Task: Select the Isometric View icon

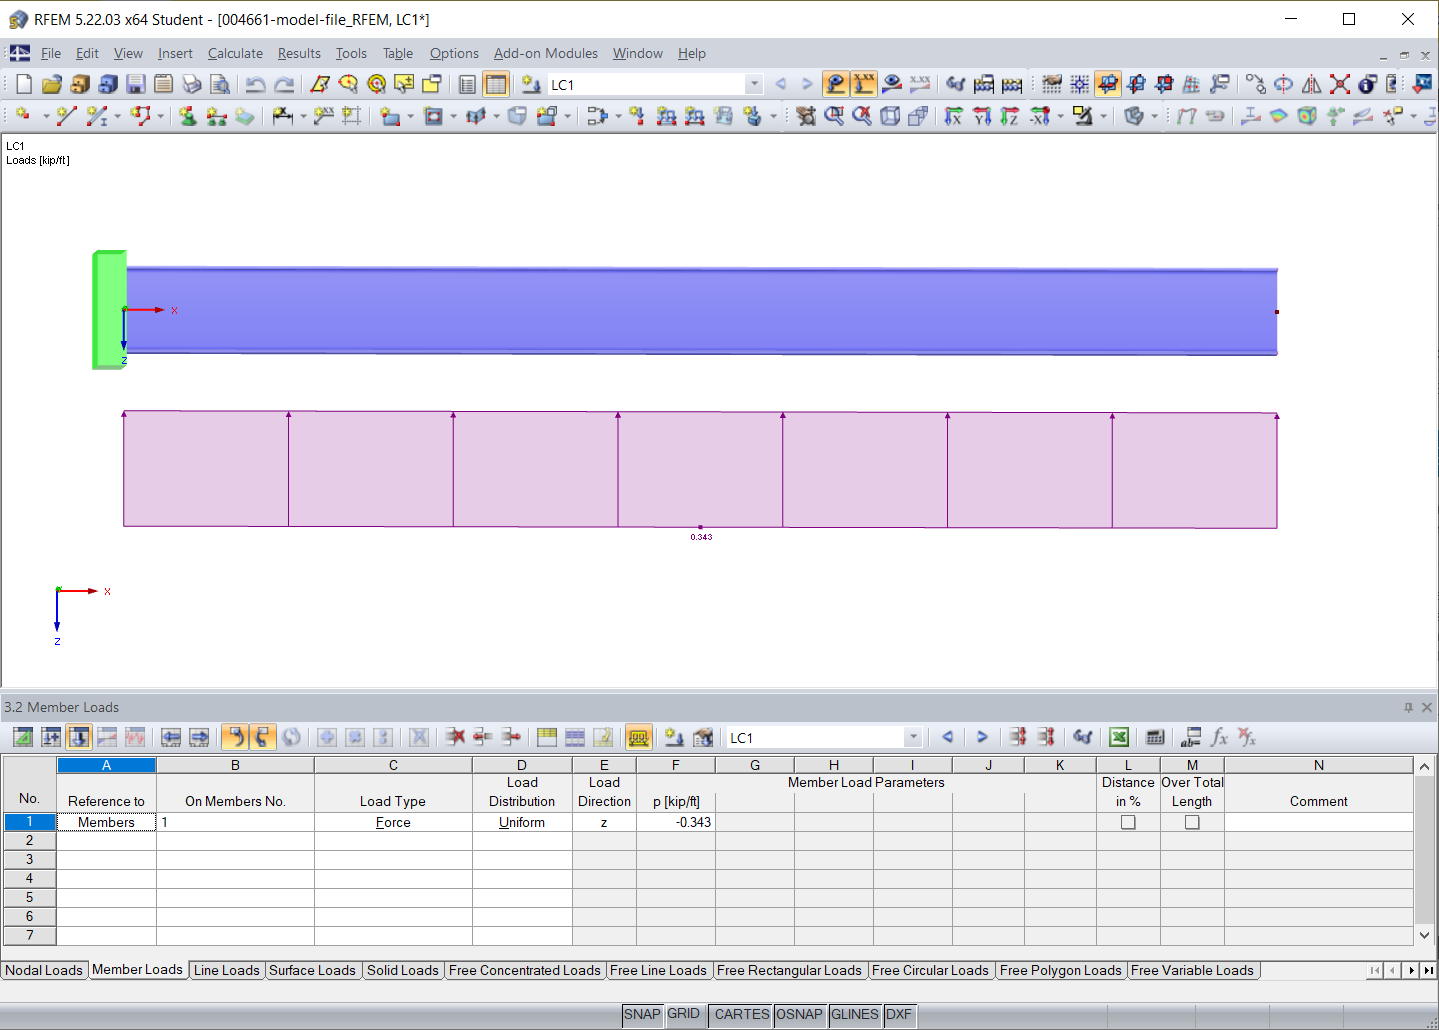Action: (889, 116)
